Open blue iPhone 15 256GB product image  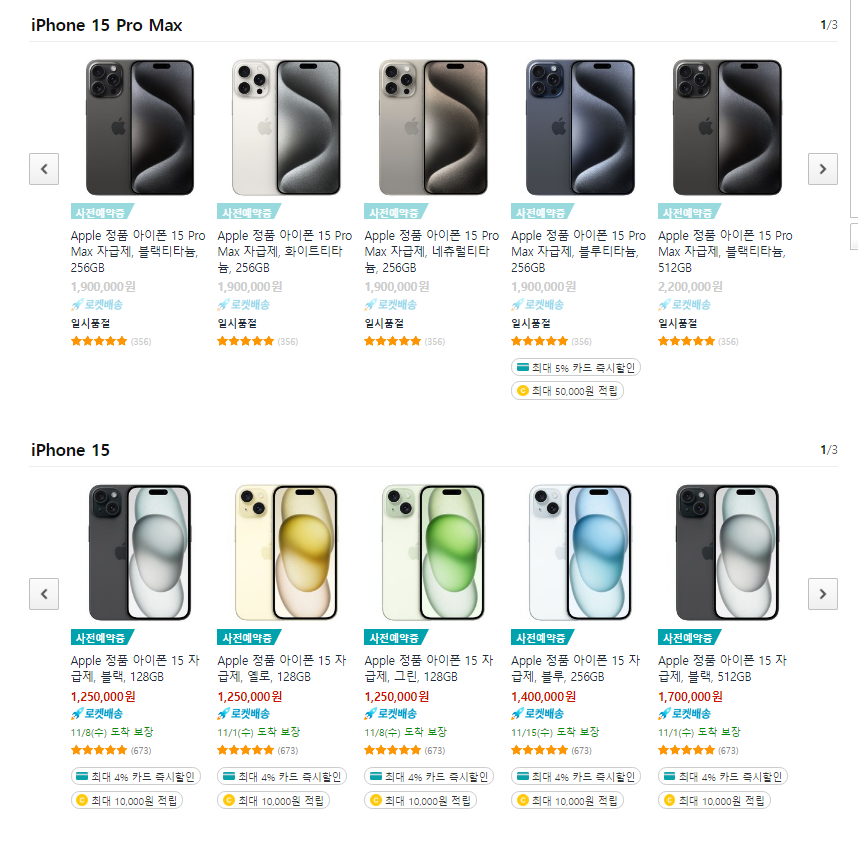point(580,552)
